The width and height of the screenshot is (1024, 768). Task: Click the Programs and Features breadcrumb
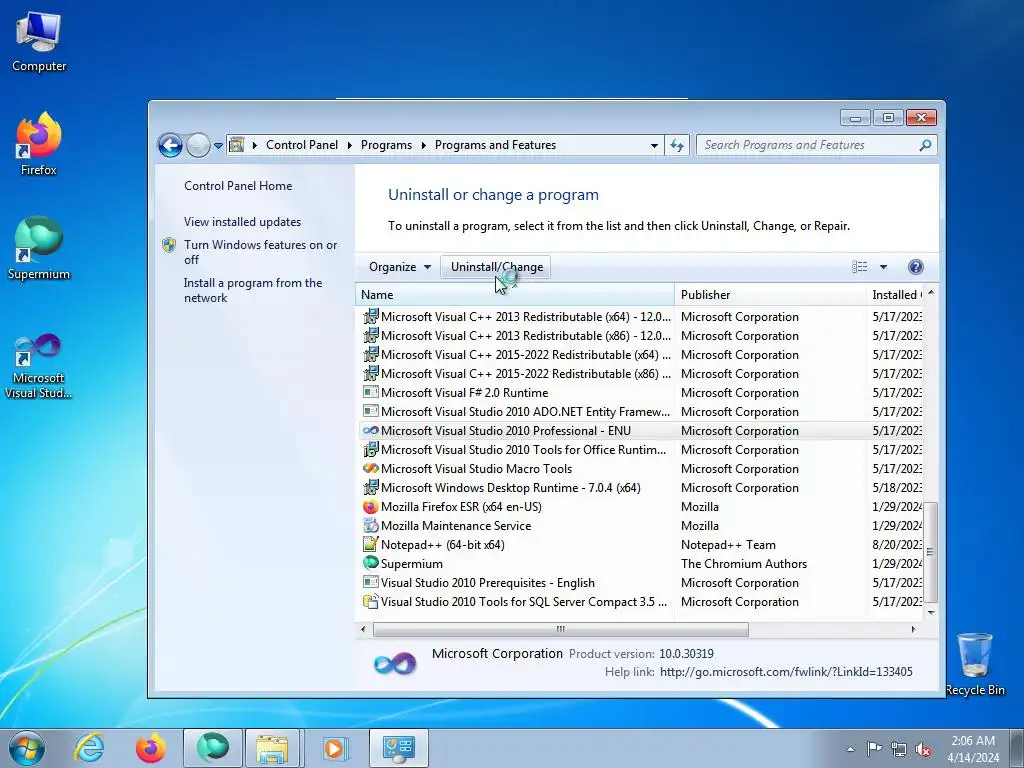coord(496,145)
